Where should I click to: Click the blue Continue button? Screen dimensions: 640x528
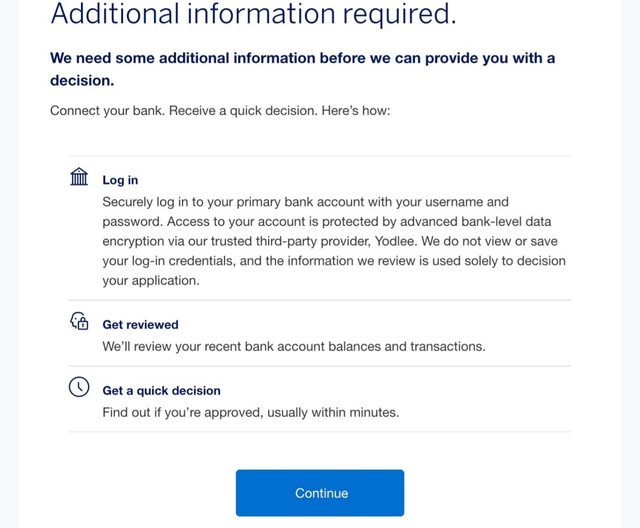click(320, 493)
